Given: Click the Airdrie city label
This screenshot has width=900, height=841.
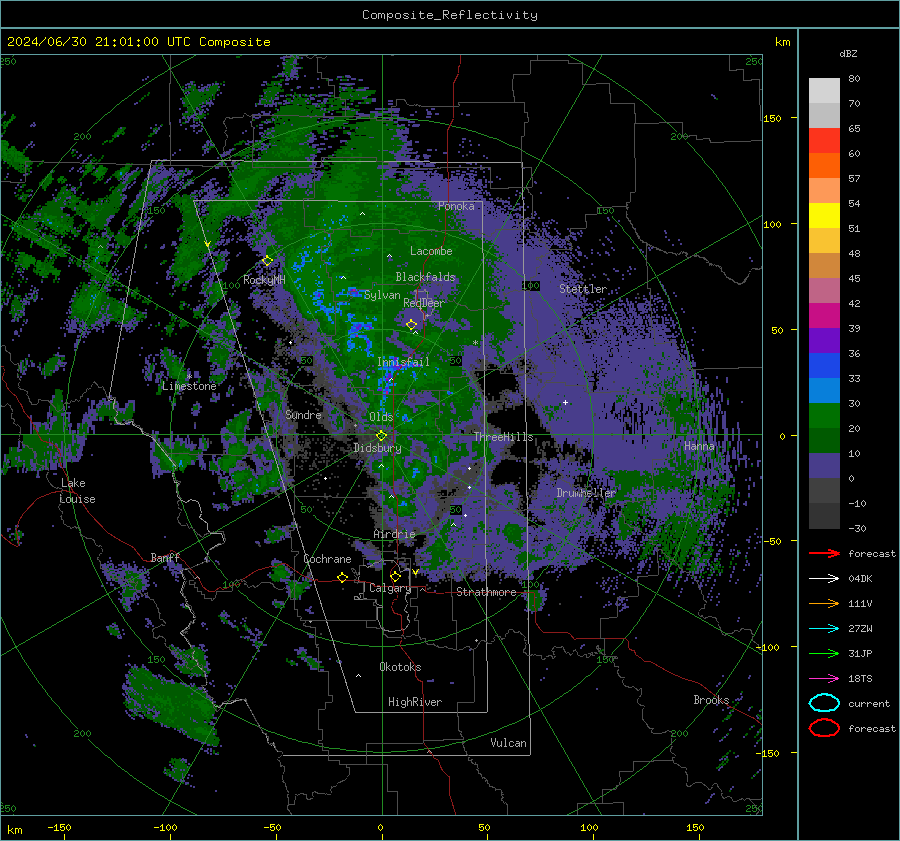Looking at the screenshot, I should pos(394,534).
